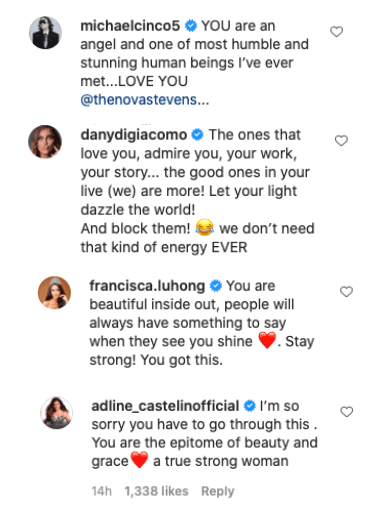Visit francisca.luhong's profile via username

pos(147,286)
